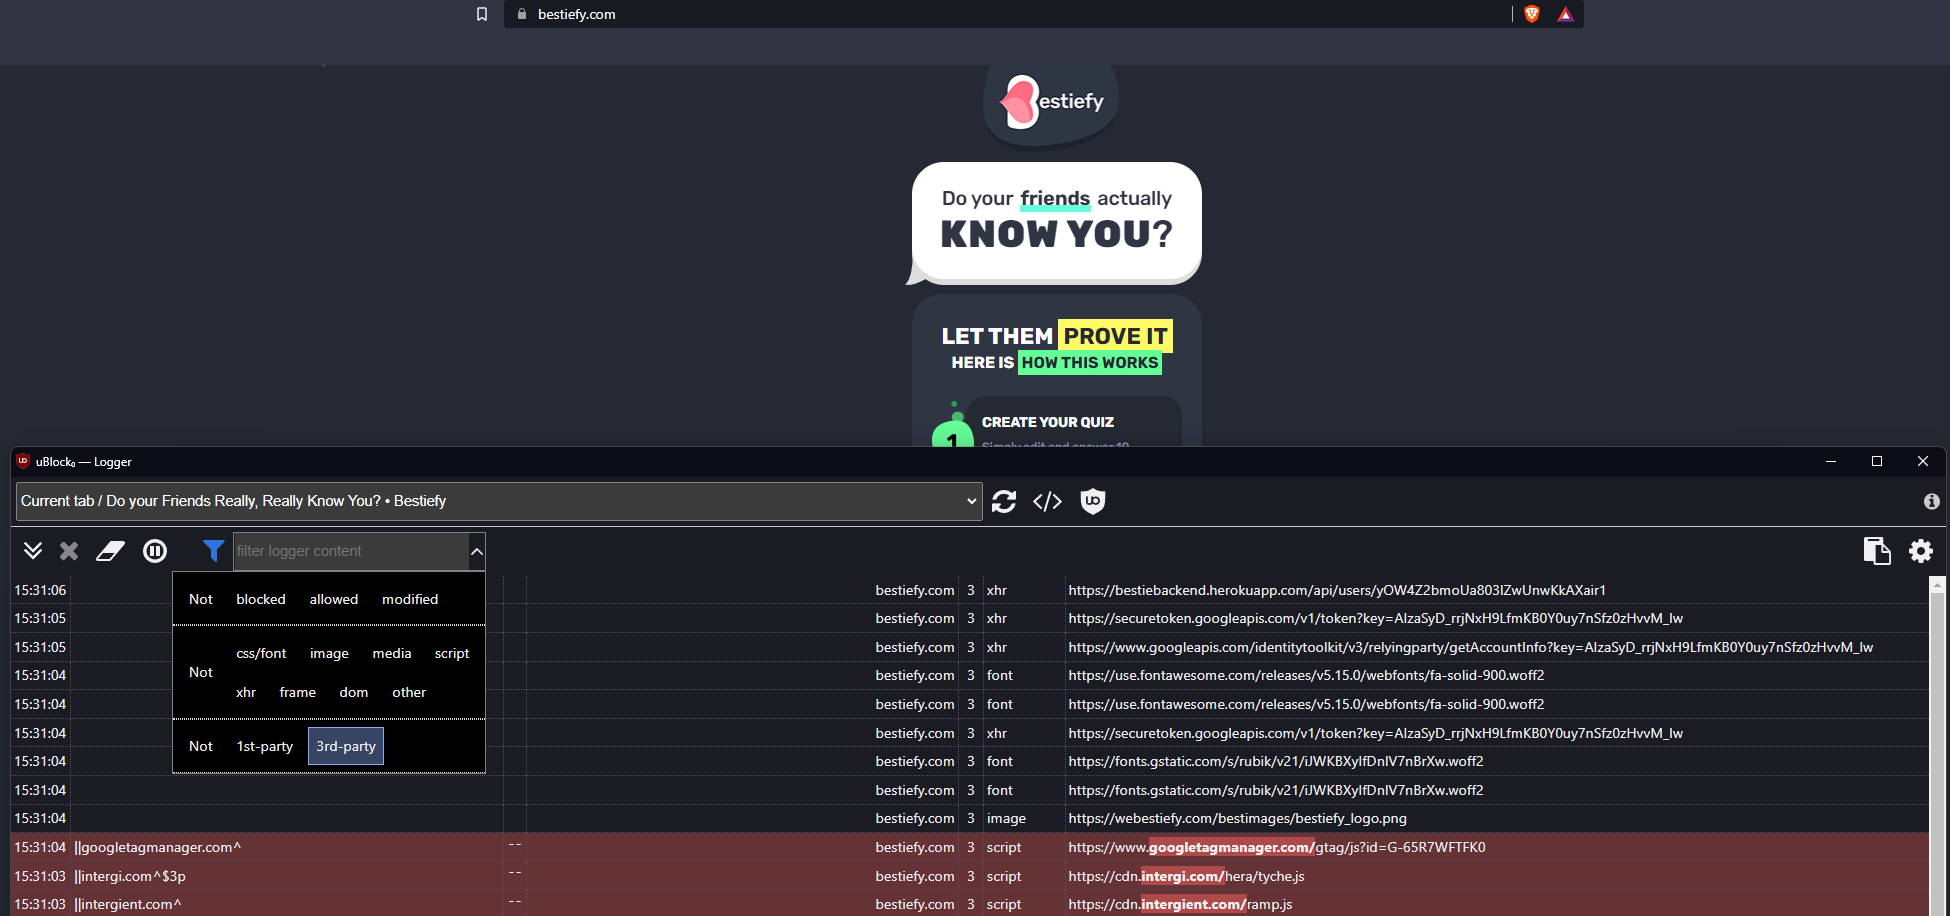
Task: Toggle the modified filter option
Action: coord(410,599)
